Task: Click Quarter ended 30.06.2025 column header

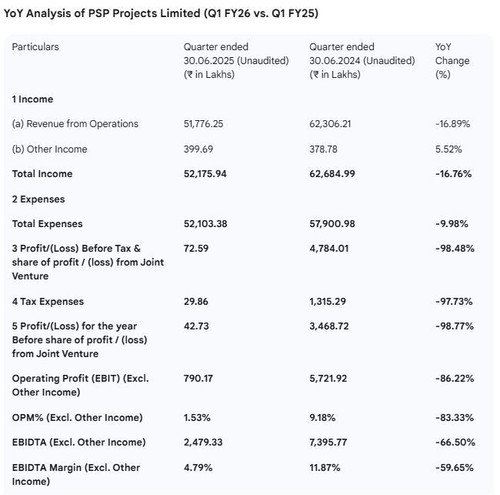Action: [236, 61]
